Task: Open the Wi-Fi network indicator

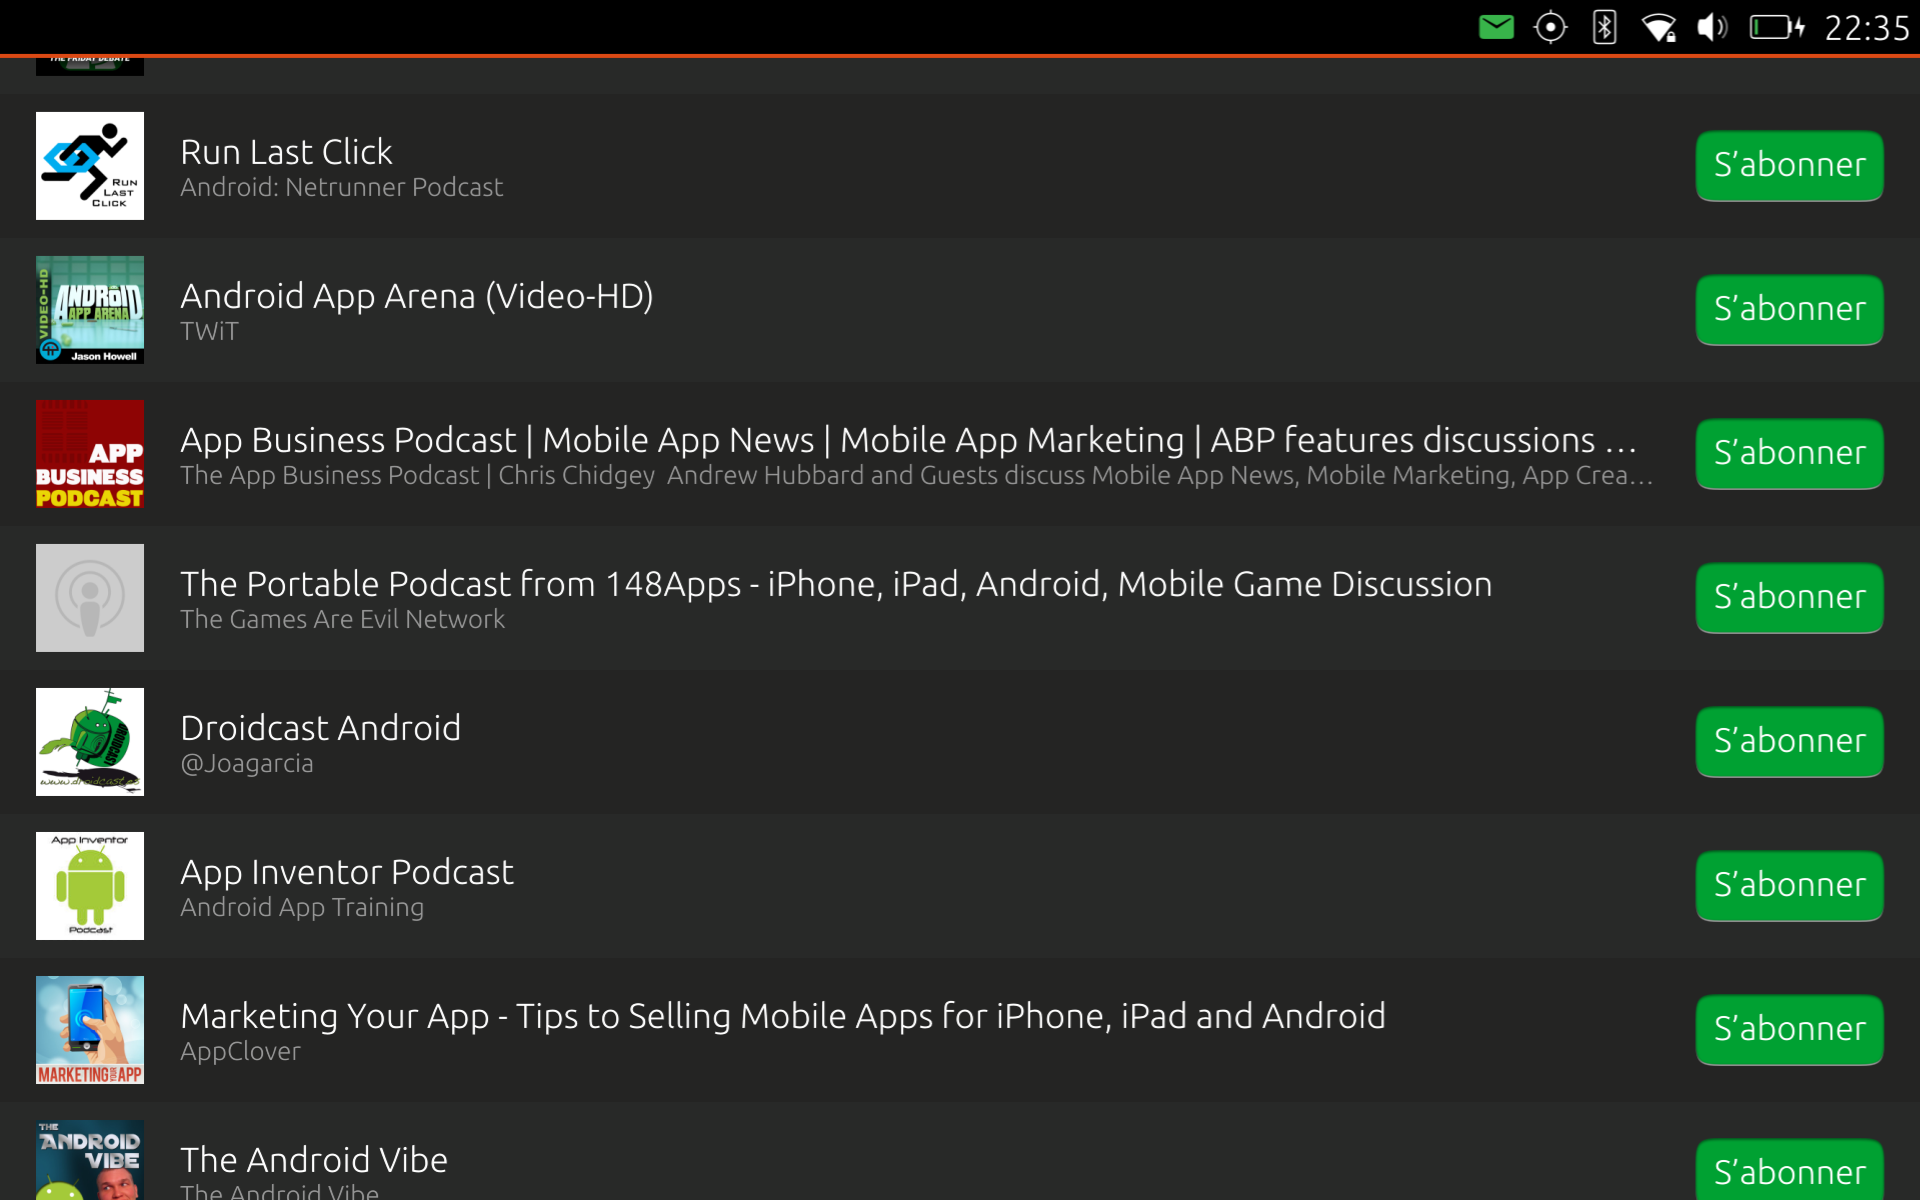Action: [1659, 27]
